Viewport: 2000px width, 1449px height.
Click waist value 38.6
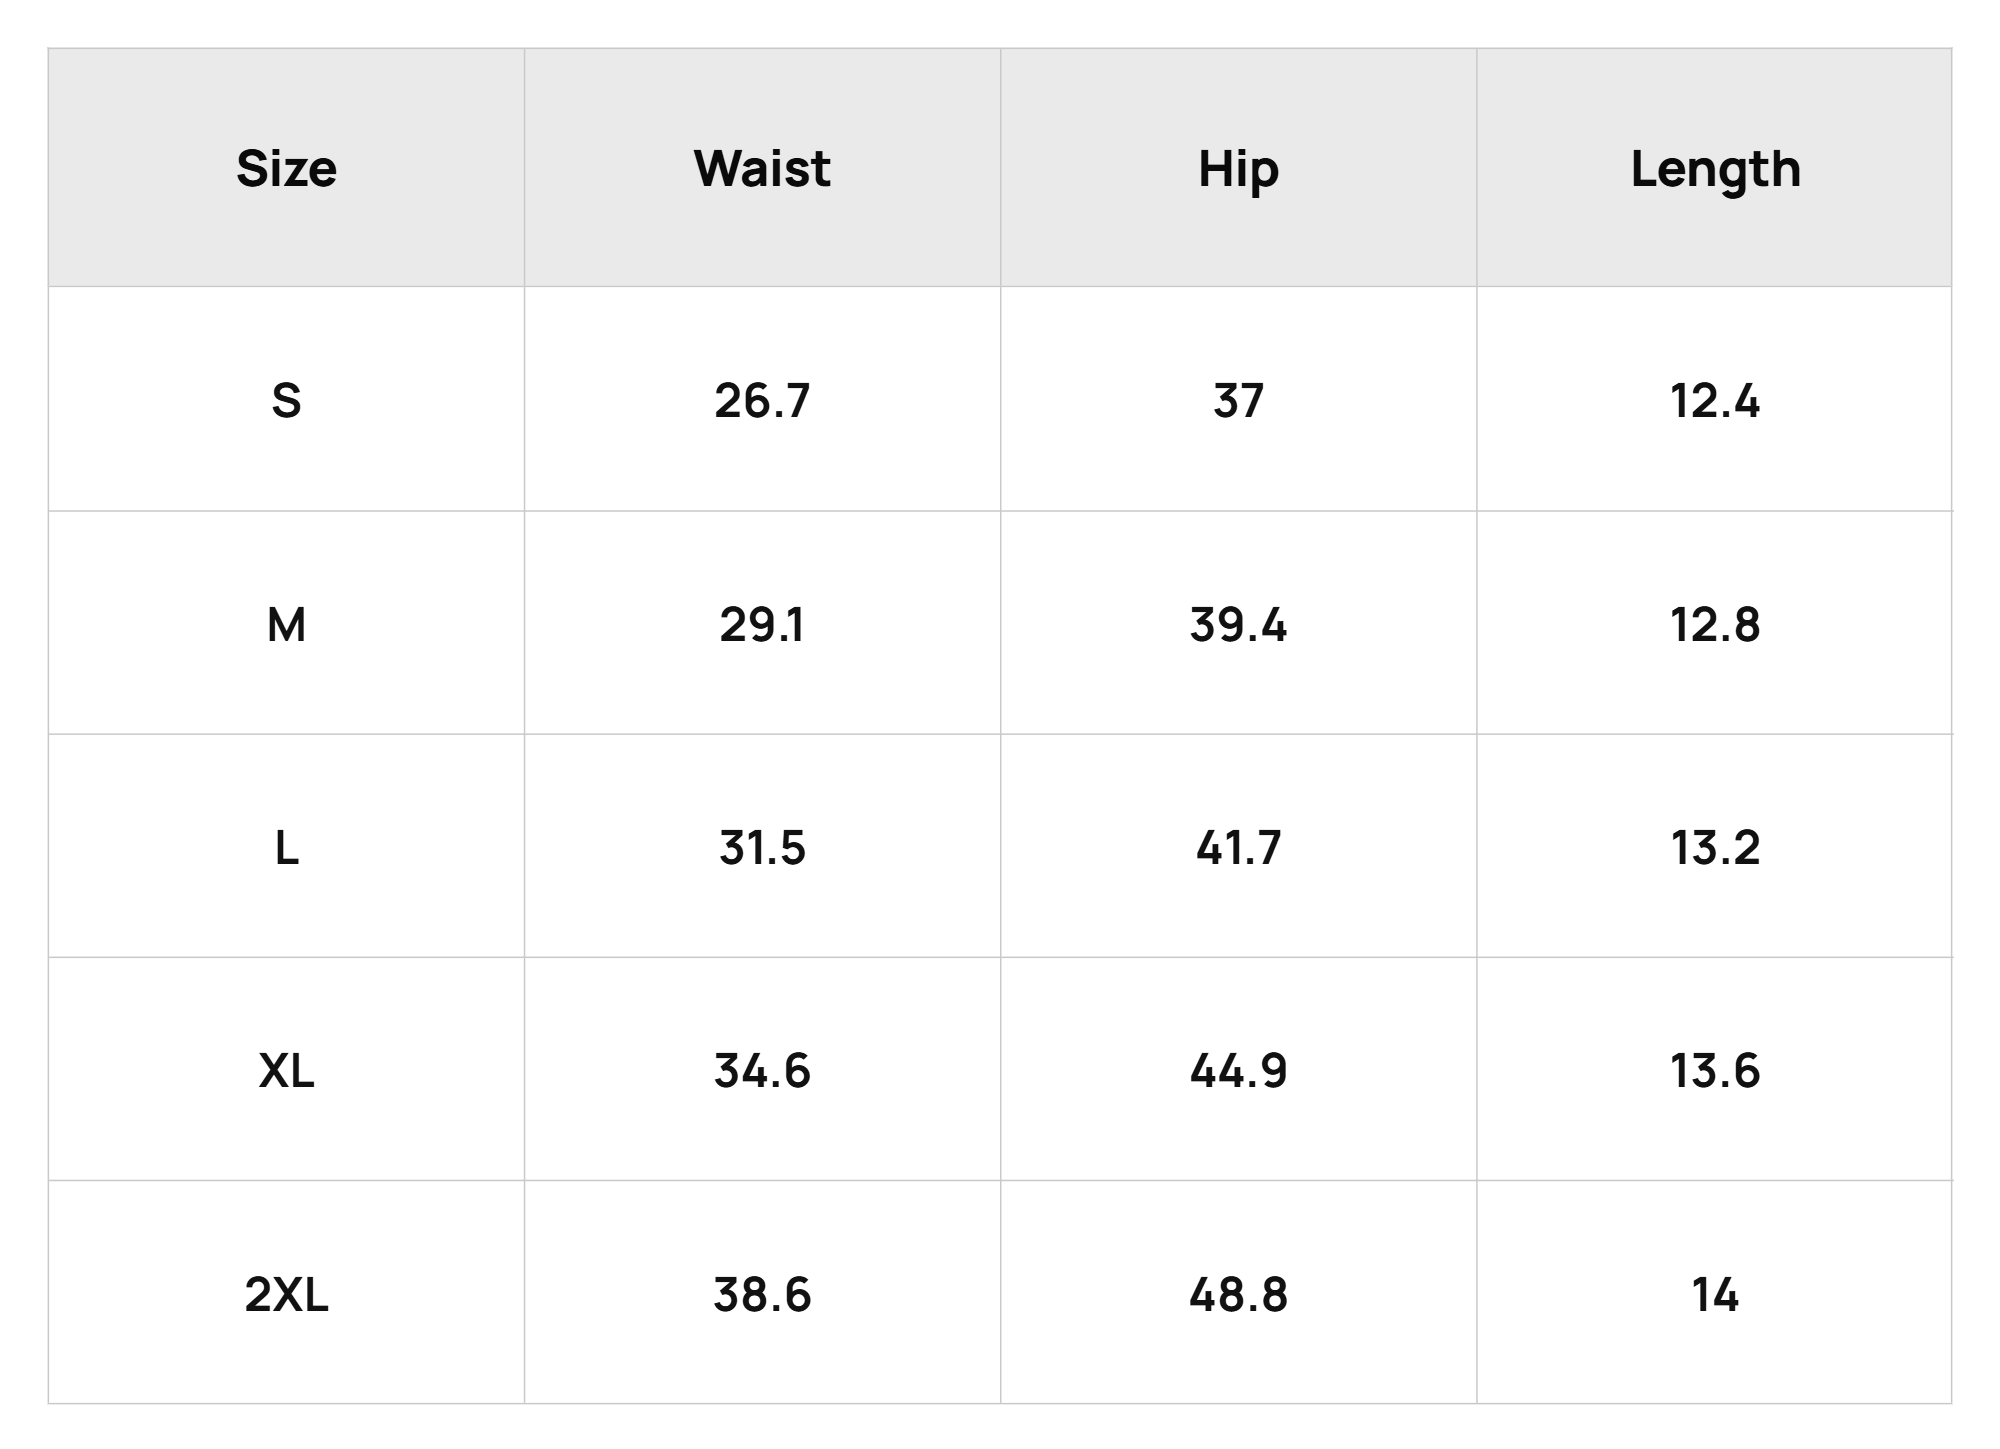coord(762,1294)
